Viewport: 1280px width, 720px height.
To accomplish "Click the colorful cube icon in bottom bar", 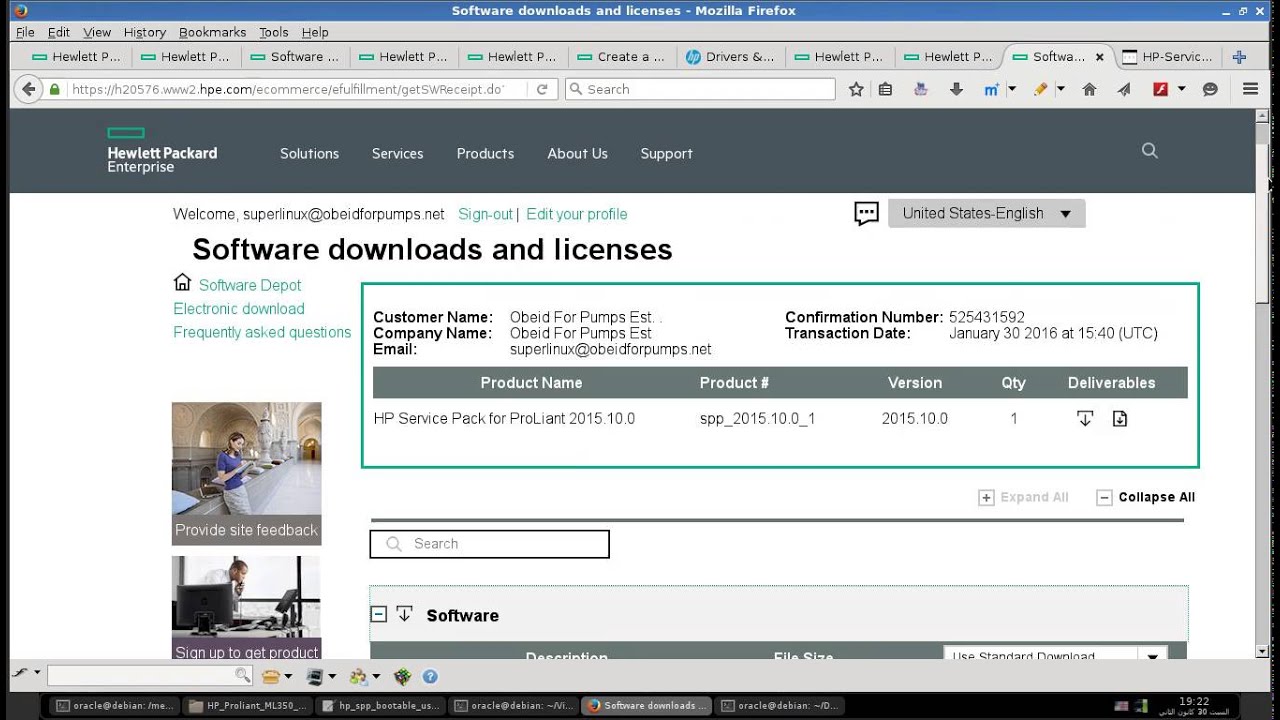I will (x=402, y=677).
